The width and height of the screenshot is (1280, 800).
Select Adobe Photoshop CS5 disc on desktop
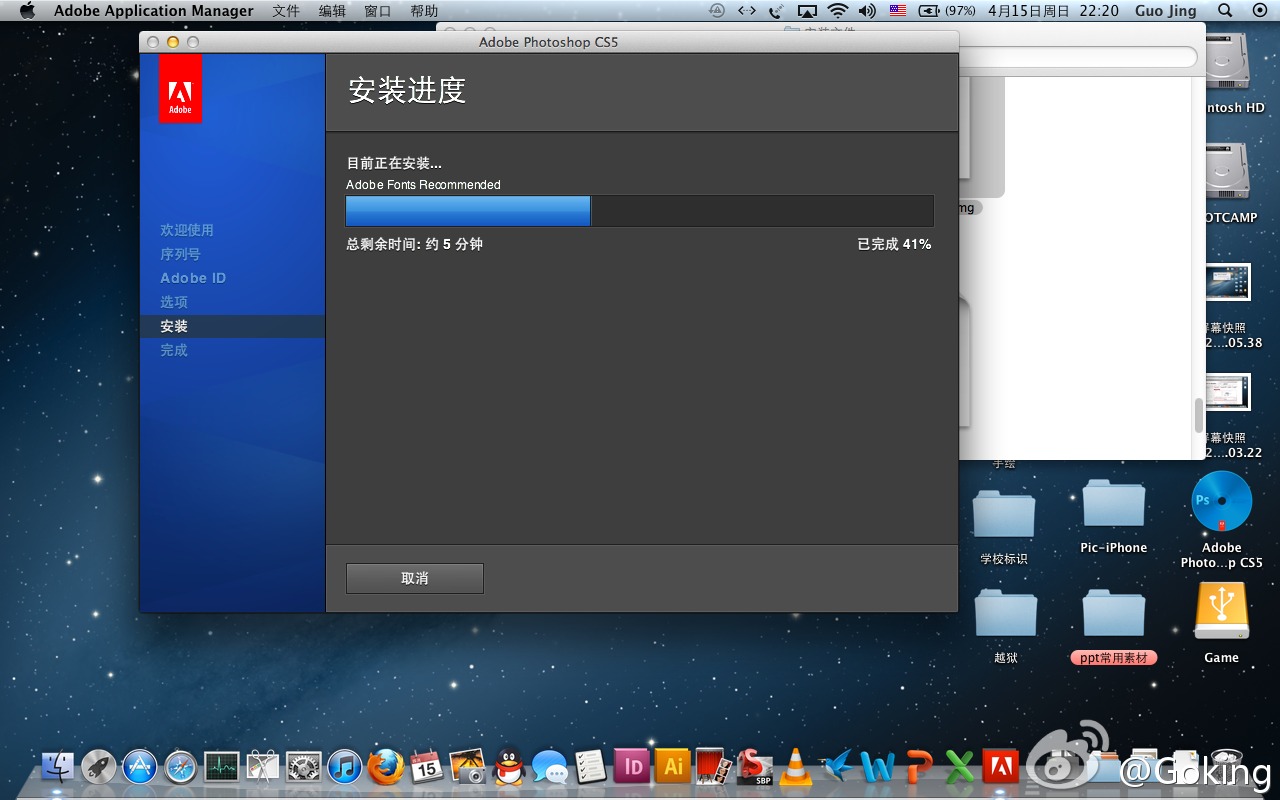[1222, 502]
